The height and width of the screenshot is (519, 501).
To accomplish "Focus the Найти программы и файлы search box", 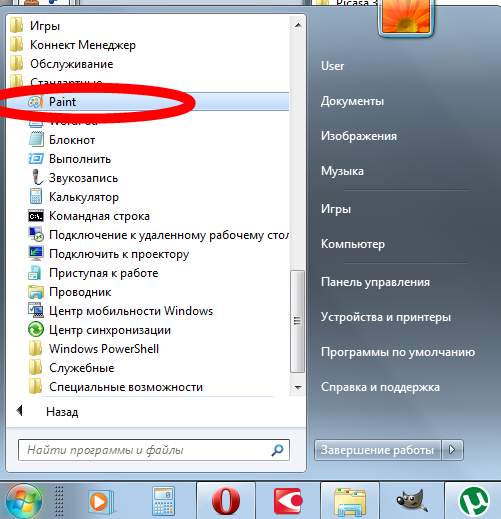I will [154, 450].
